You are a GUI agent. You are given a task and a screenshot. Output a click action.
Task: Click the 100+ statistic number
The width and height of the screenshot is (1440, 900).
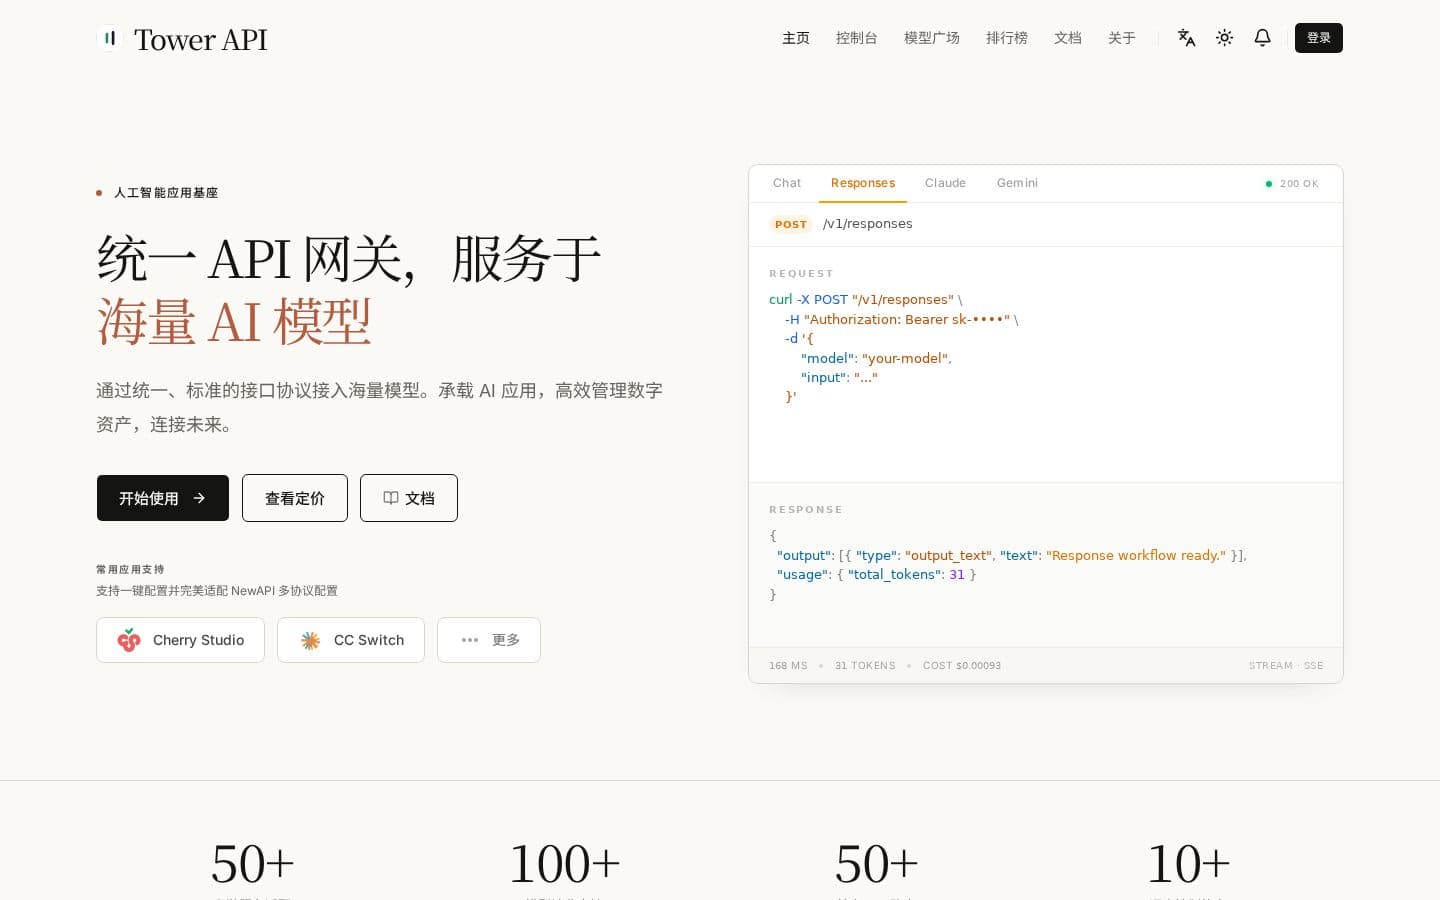[x=564, y=864]
